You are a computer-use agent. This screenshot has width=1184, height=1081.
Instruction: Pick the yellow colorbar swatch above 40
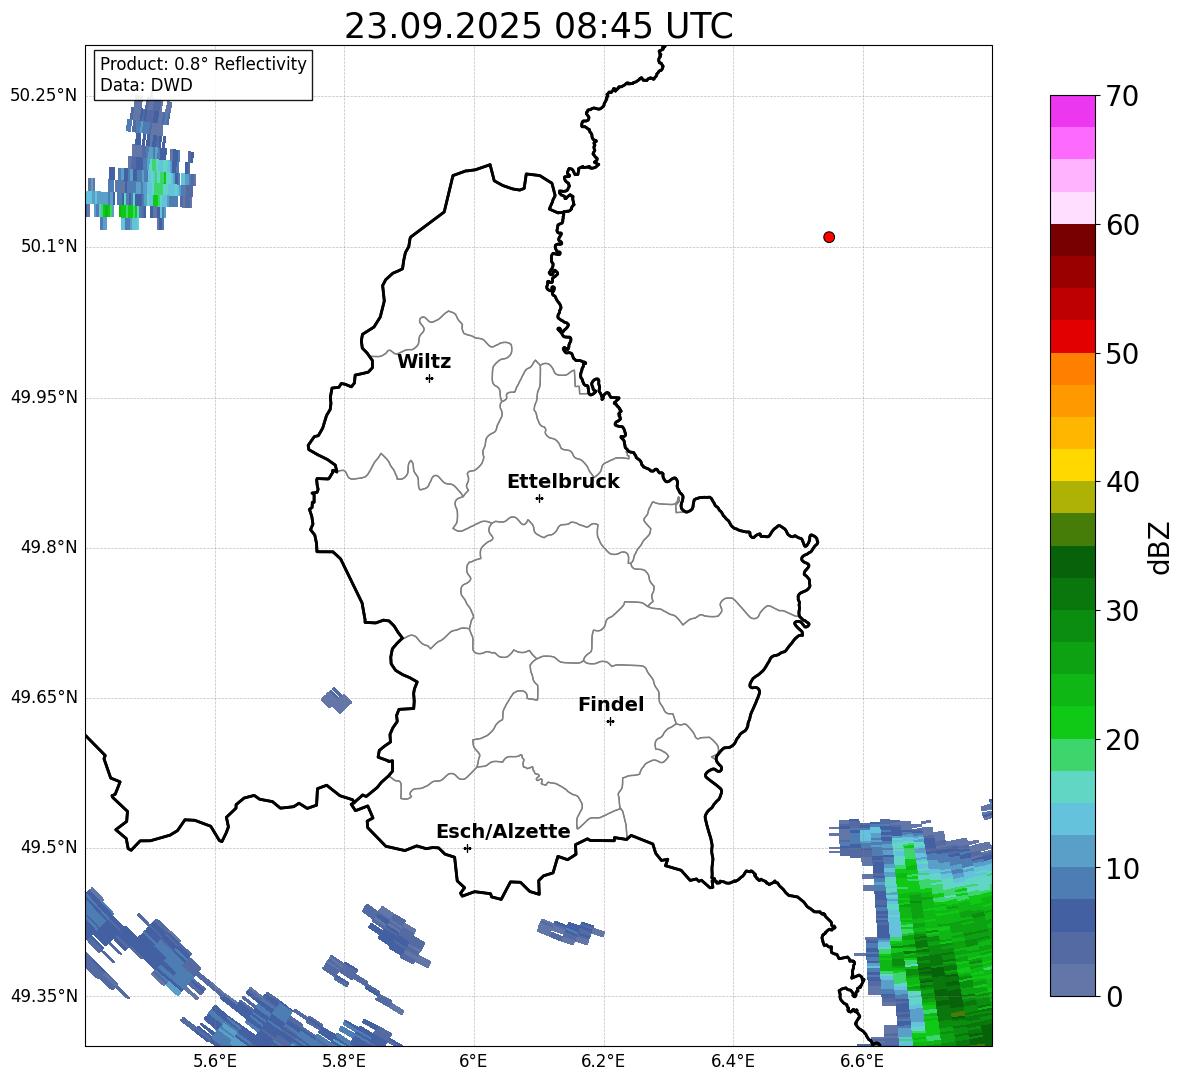(1072, 465)
